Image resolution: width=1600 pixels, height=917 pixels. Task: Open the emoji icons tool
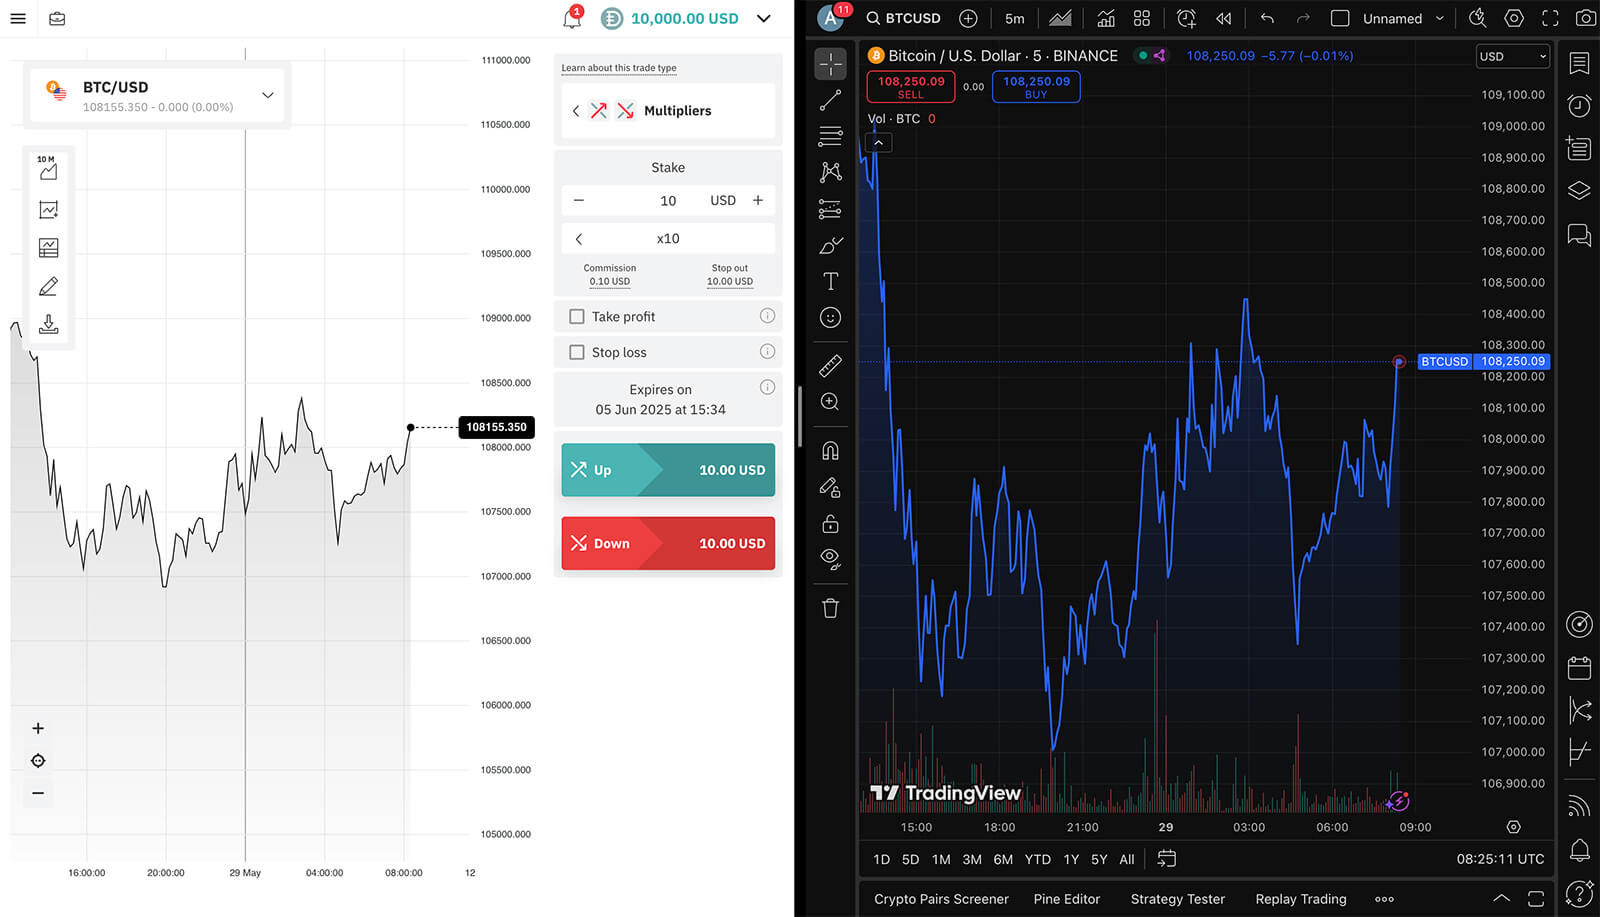830,318
